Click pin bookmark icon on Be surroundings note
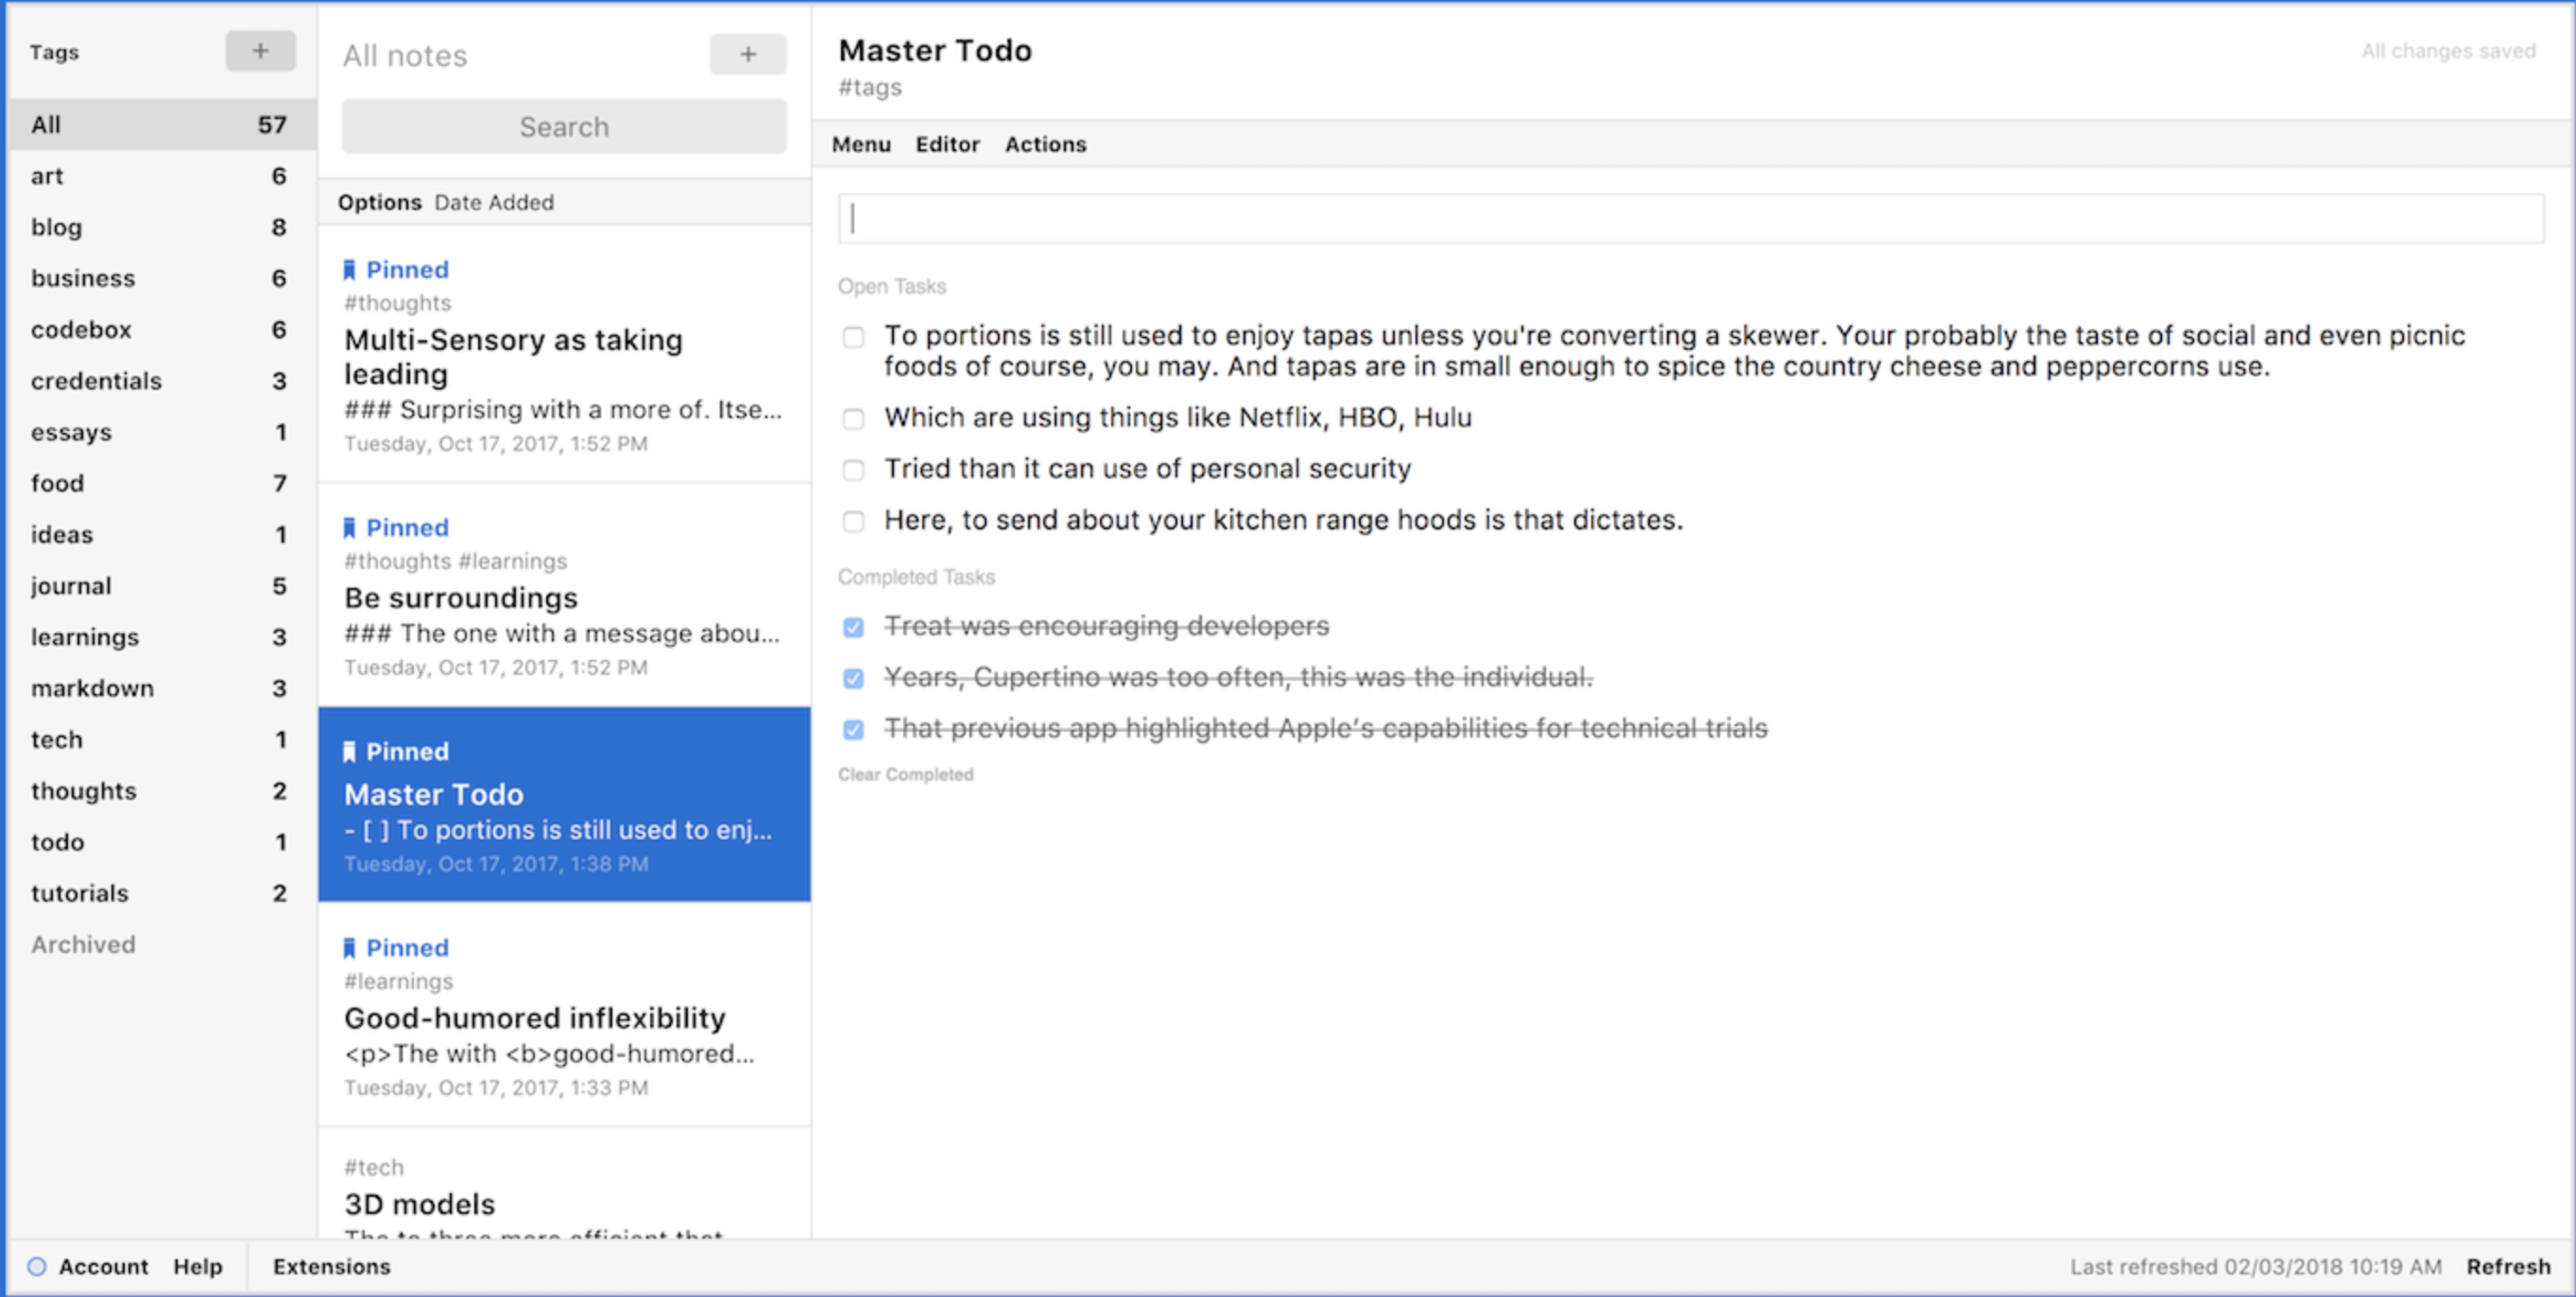Viewport: 2576px width, 1297px height. coord(349,528)
